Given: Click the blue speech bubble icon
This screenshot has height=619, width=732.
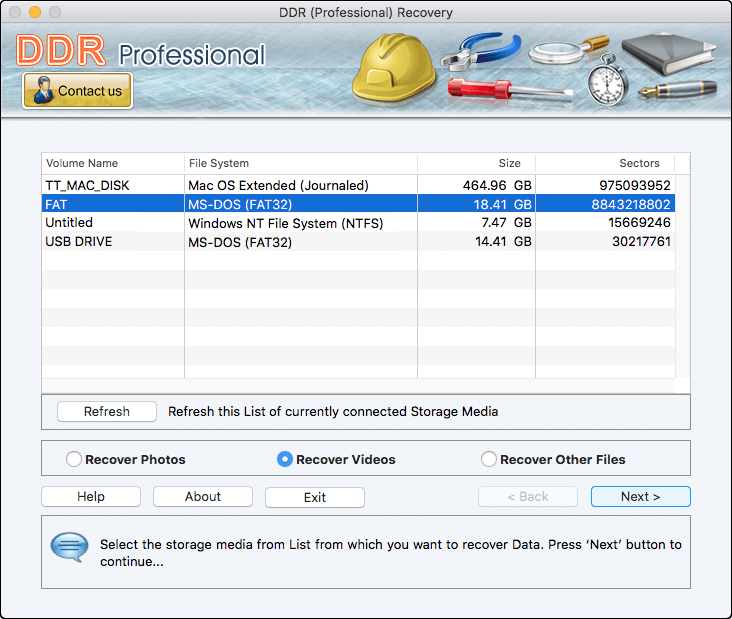Looking at the screenshot, I should tap(70, 547).
